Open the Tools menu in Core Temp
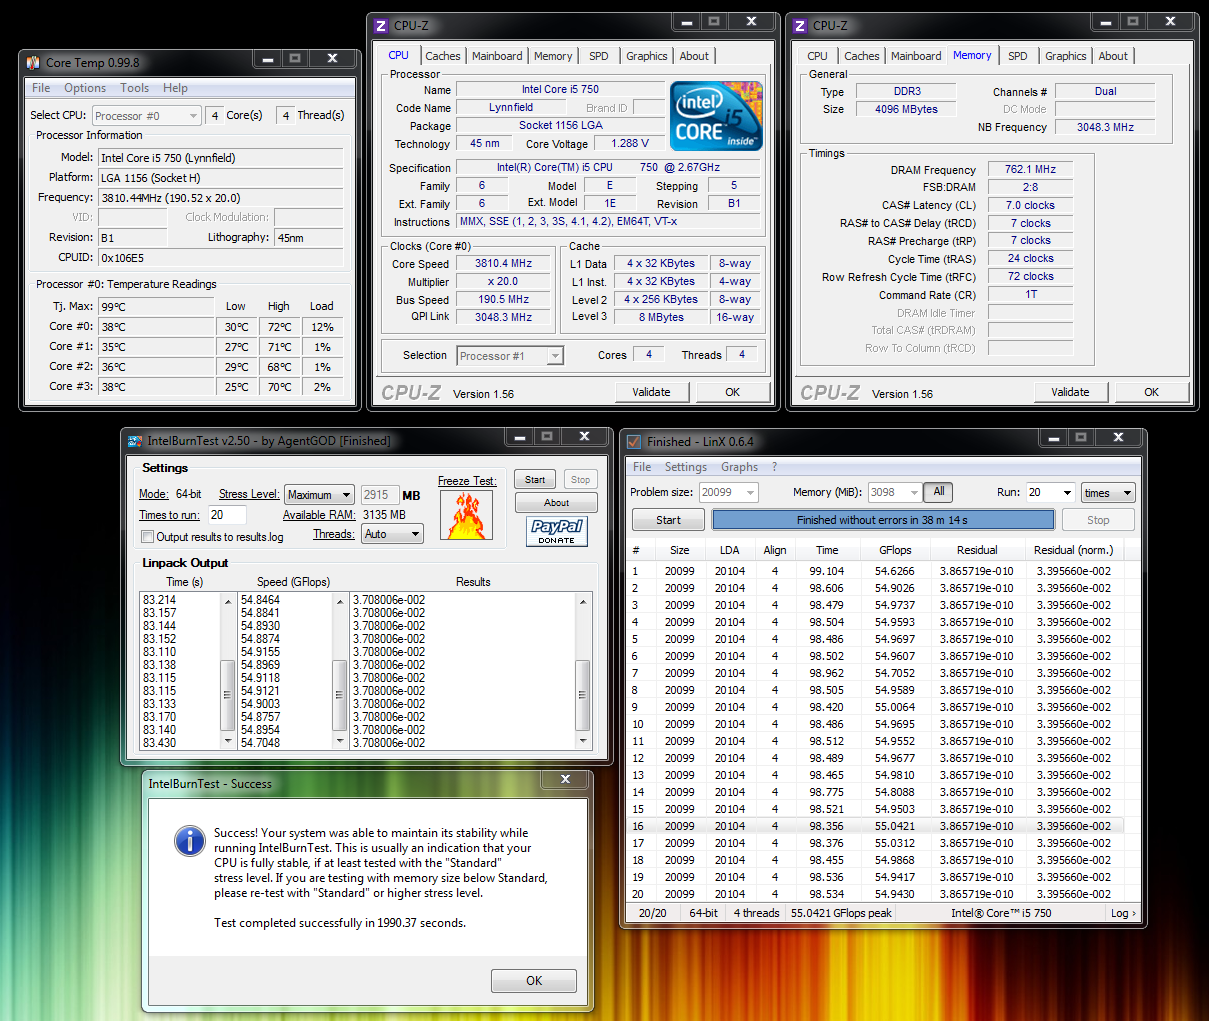This screenshot has height=1021, width=1209. click(x=135, y=88)
